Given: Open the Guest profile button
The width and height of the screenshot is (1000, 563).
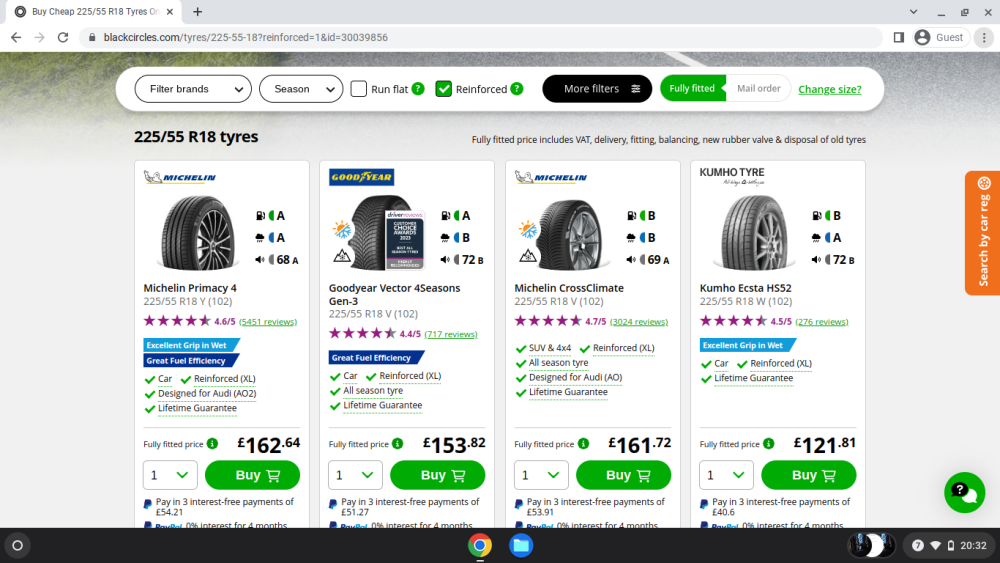Looking at the screenshot, I should (x=941, y=38).
